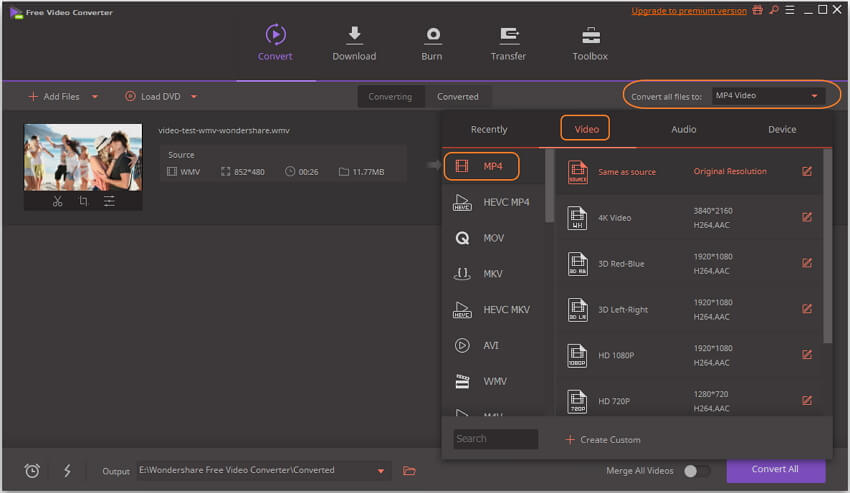Select the WMV format
The image size is (850, 493).
[x=493, y=381]
